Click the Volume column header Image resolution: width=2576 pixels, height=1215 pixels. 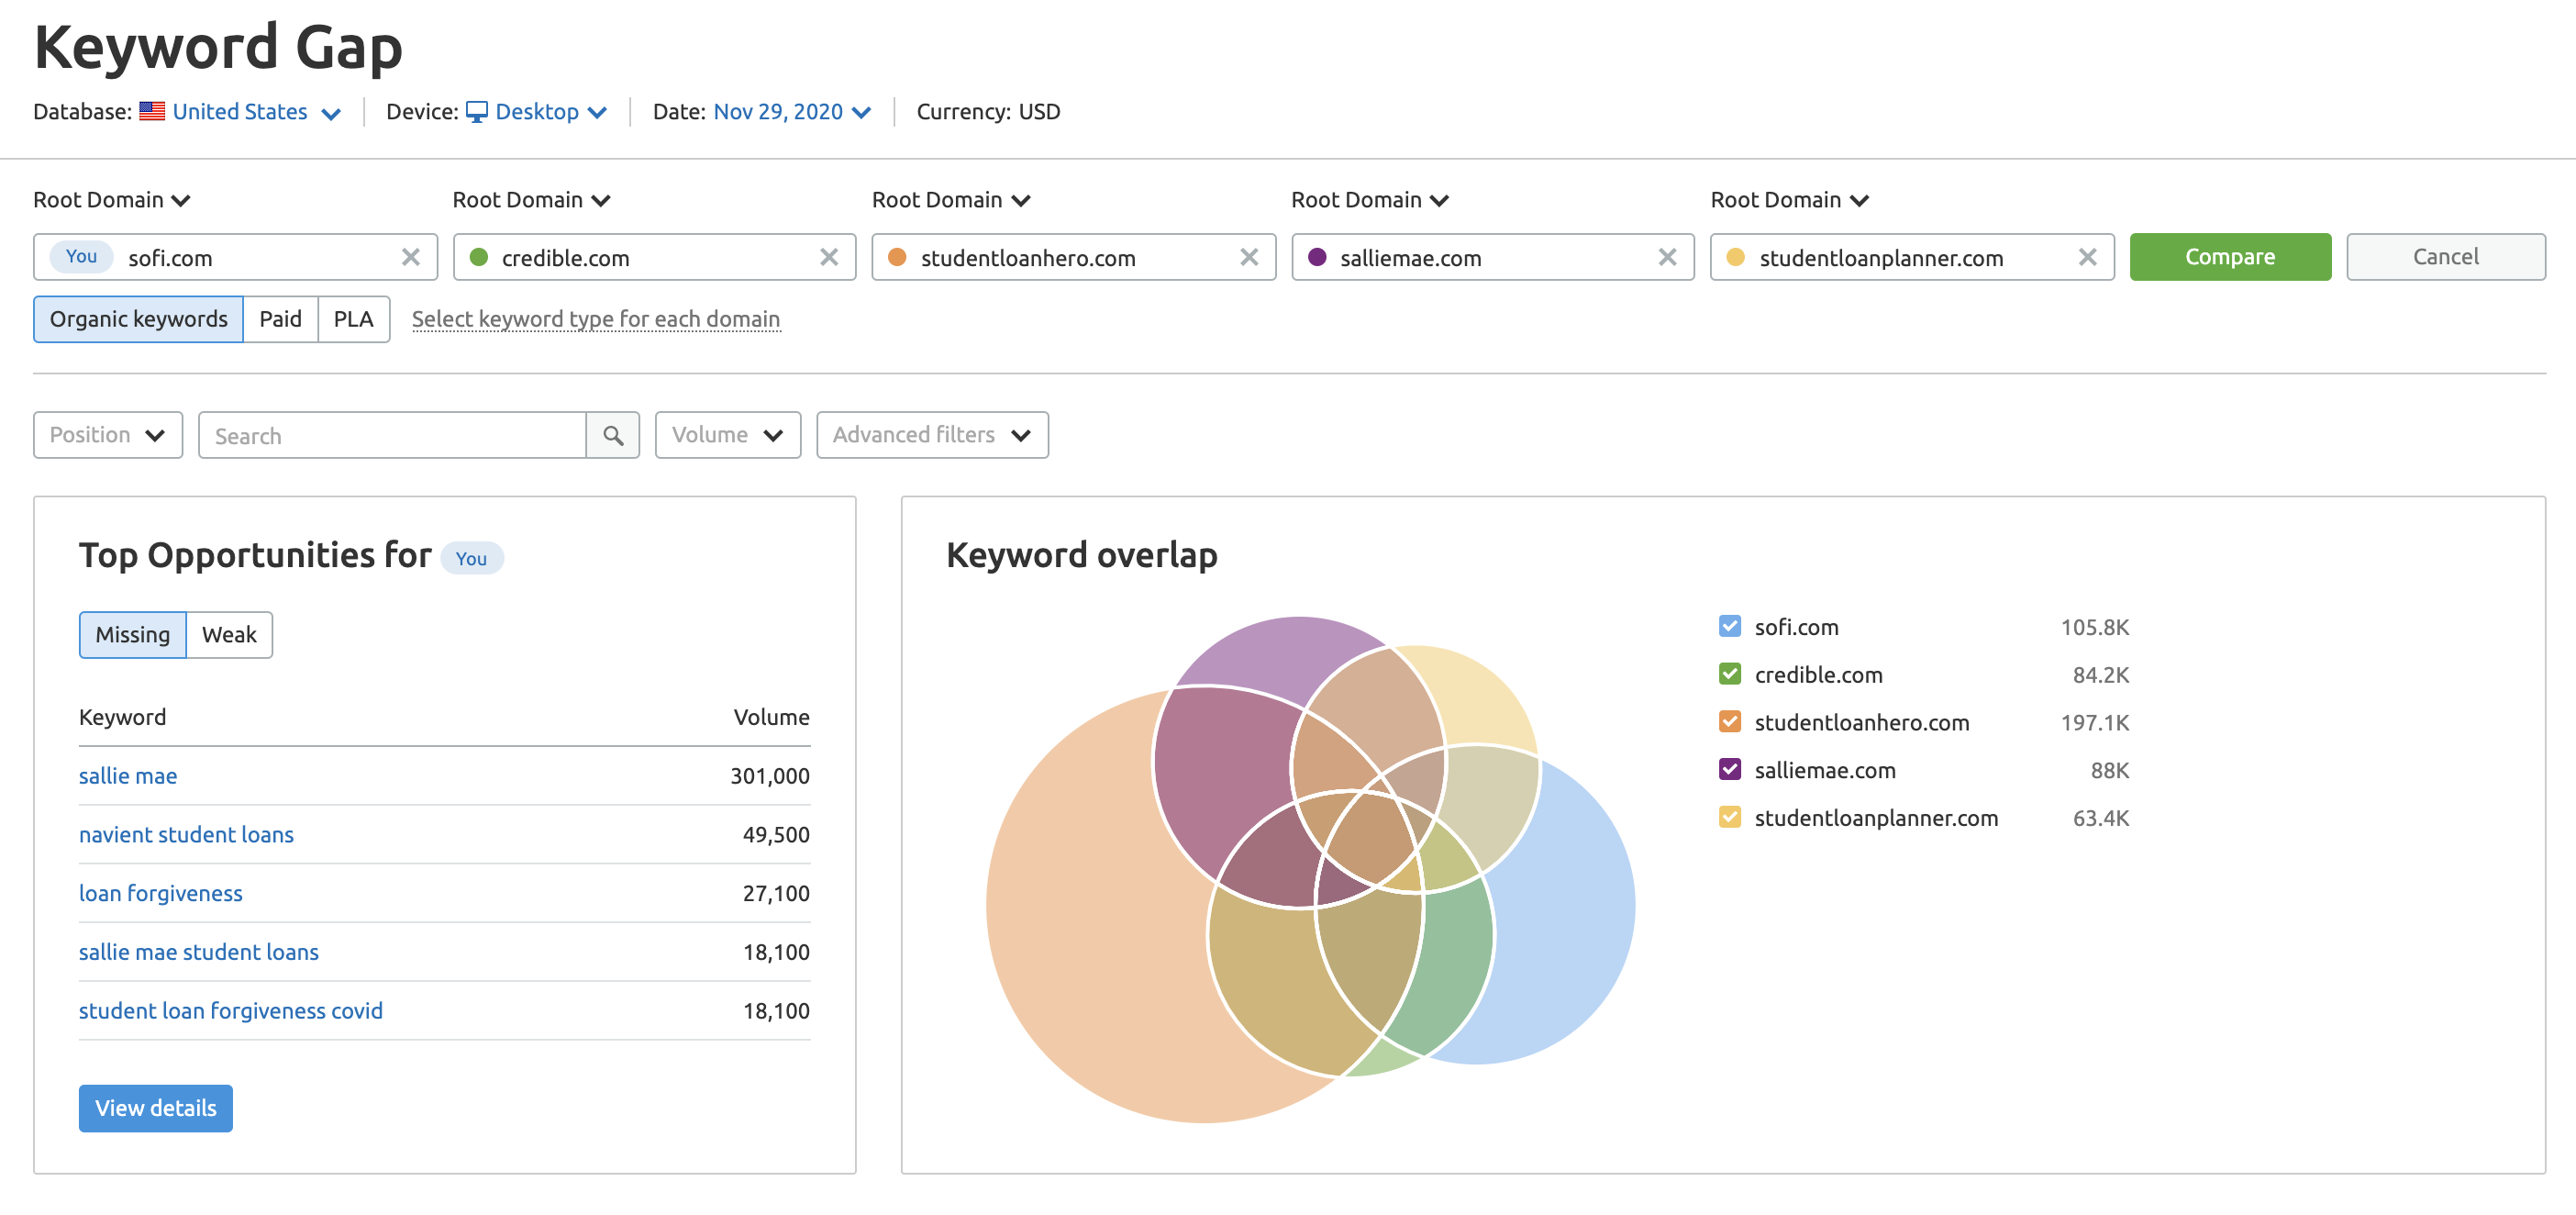pyautogui.click(x=771, y=717)
